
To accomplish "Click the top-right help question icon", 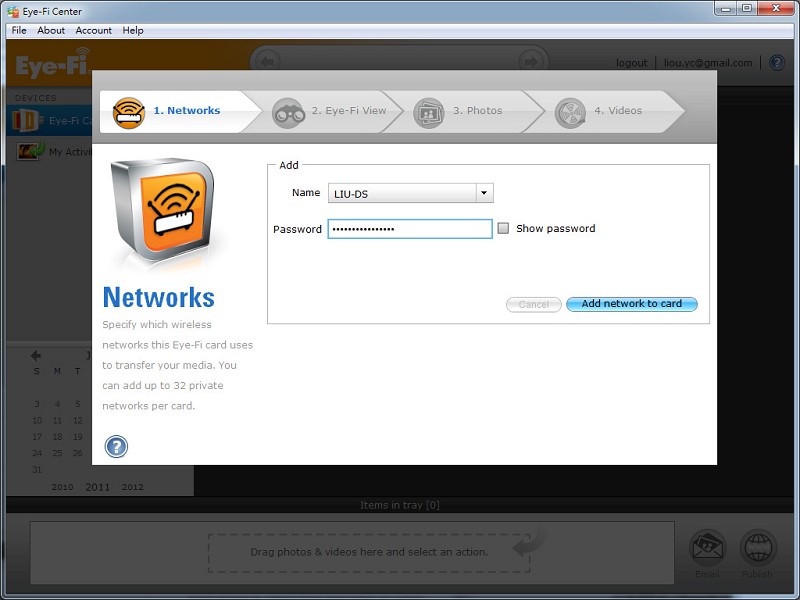I will point(777,62).
